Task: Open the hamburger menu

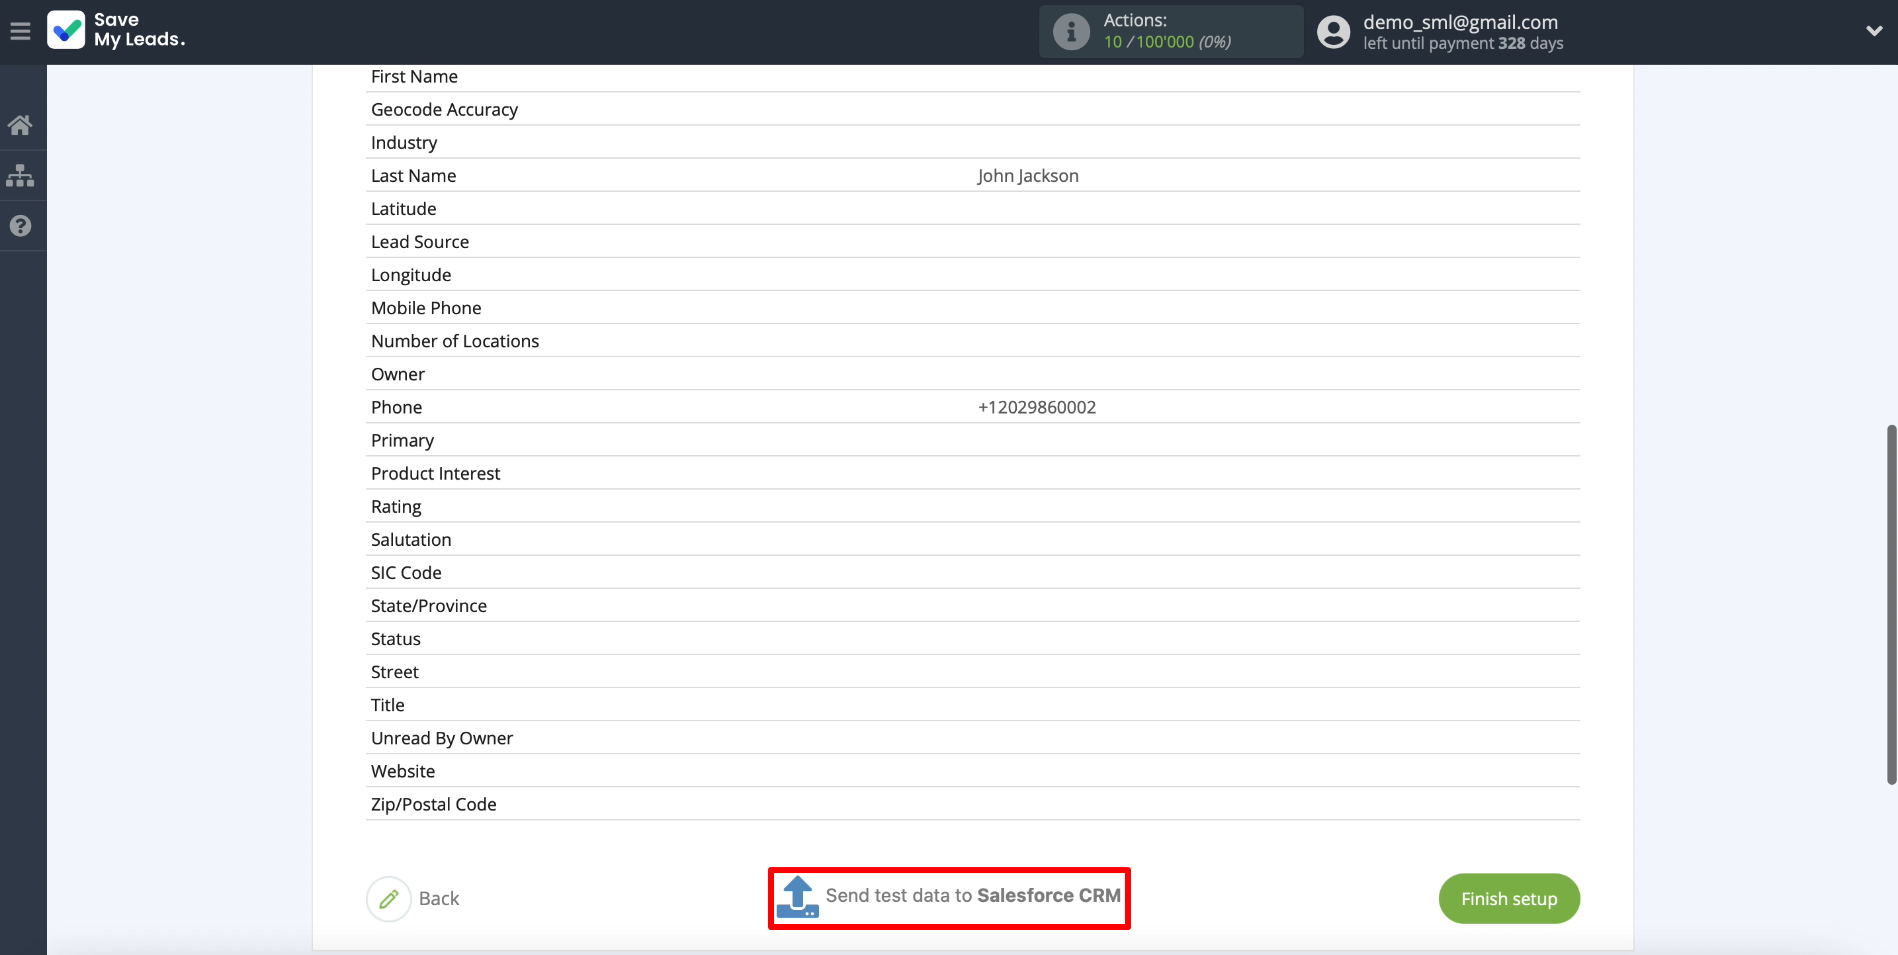Action: (x=20, y=32)
